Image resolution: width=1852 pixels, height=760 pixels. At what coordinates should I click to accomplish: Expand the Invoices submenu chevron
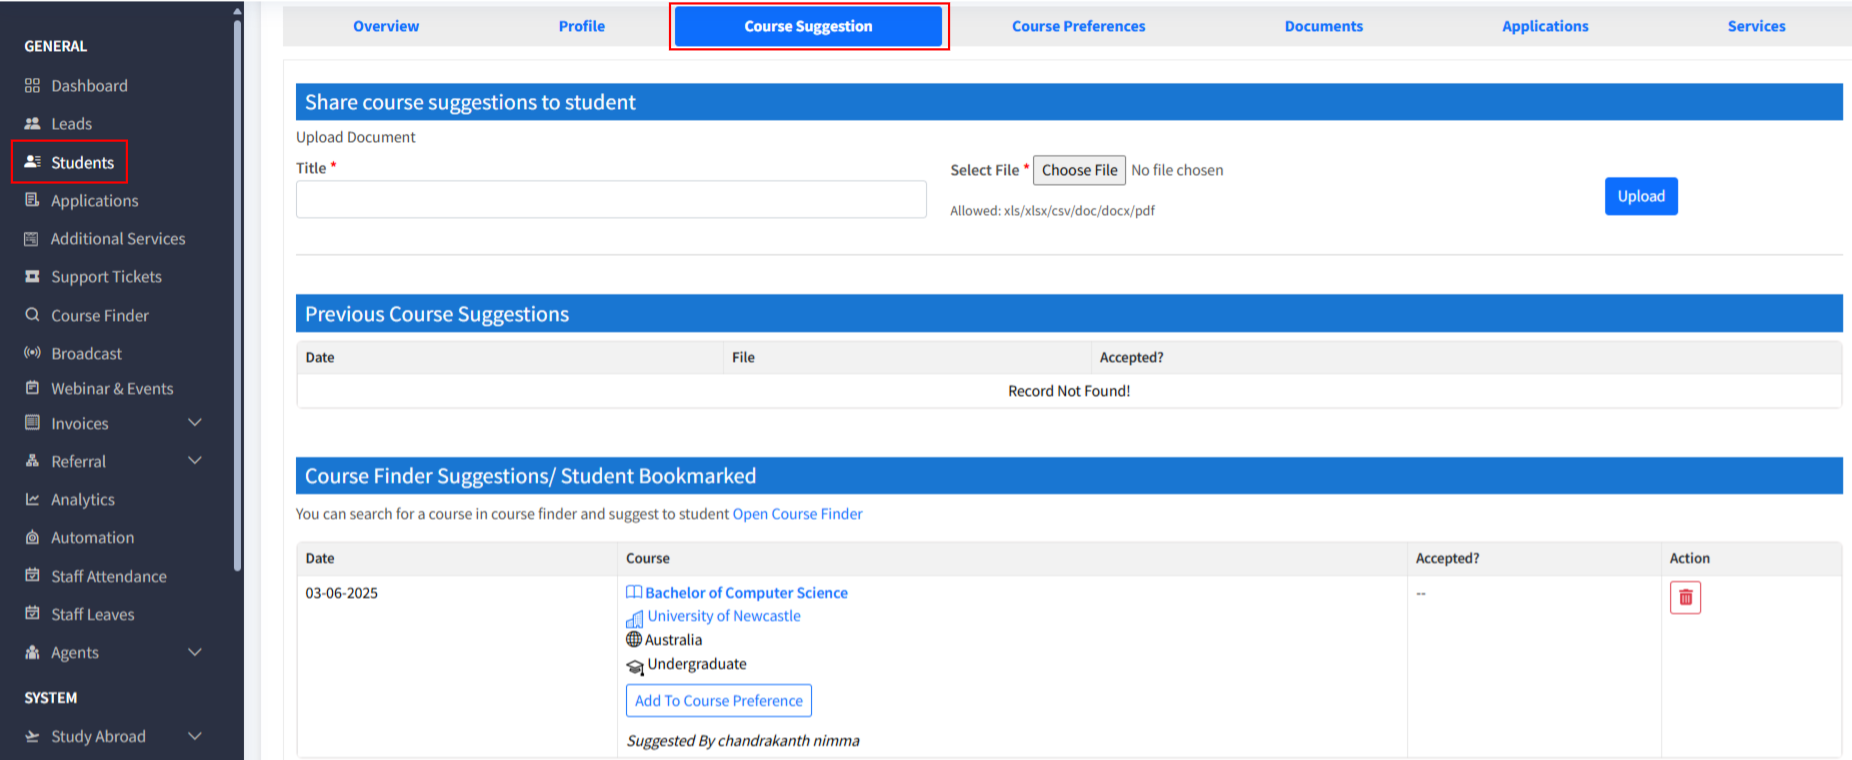[x=195, y=423]
